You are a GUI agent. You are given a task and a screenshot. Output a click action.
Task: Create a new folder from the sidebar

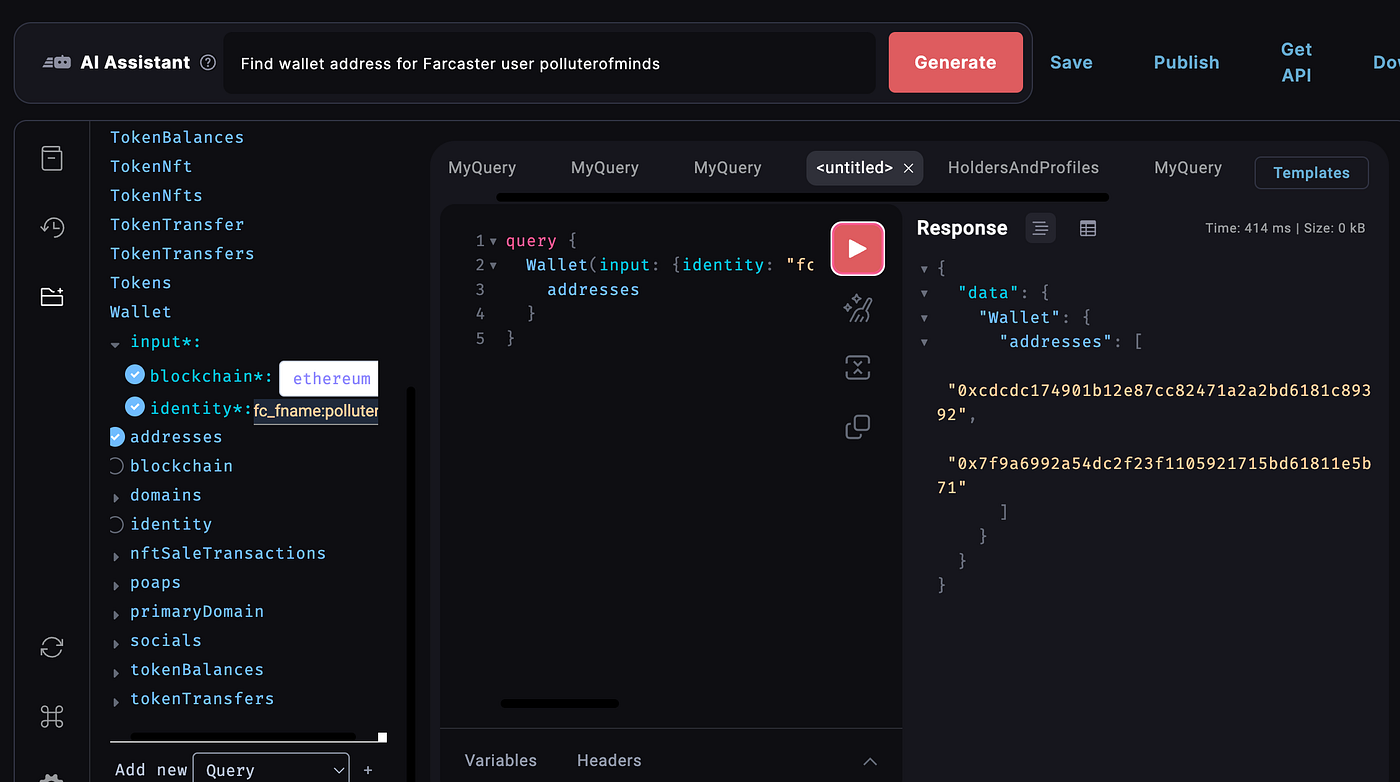(x=51, y=297)
